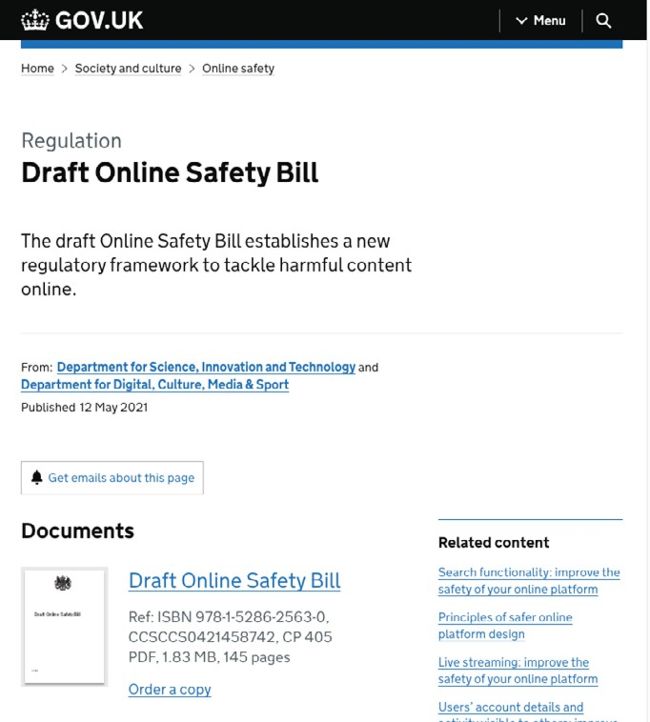Open Search functionality related content link
This screenshot has height=722, width=650.
(529, 581)
